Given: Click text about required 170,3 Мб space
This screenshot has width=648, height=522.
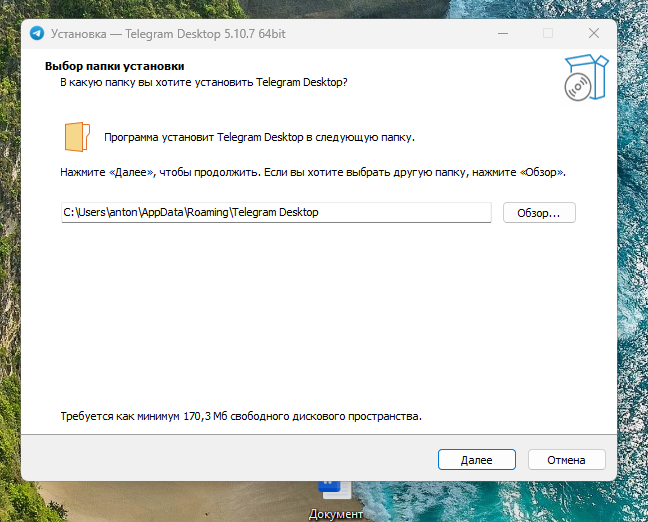Looking at the screenshot, I should [241, 416].
